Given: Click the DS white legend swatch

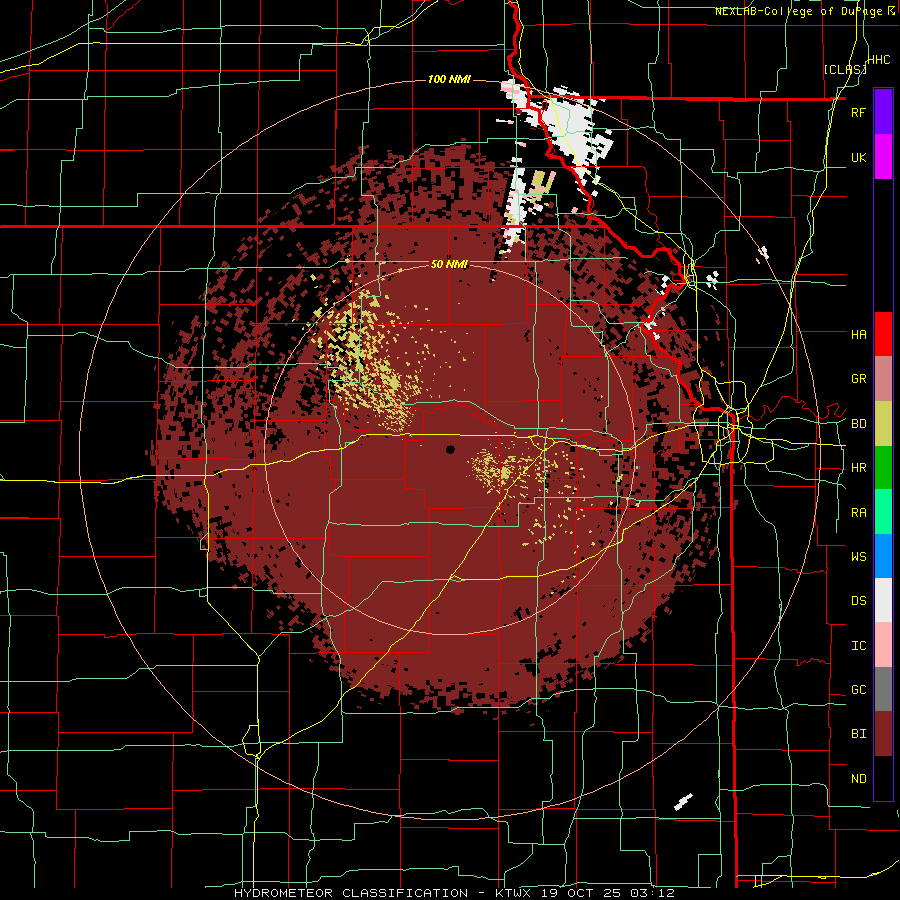Looking at the screenshot, I should [883, 600].
